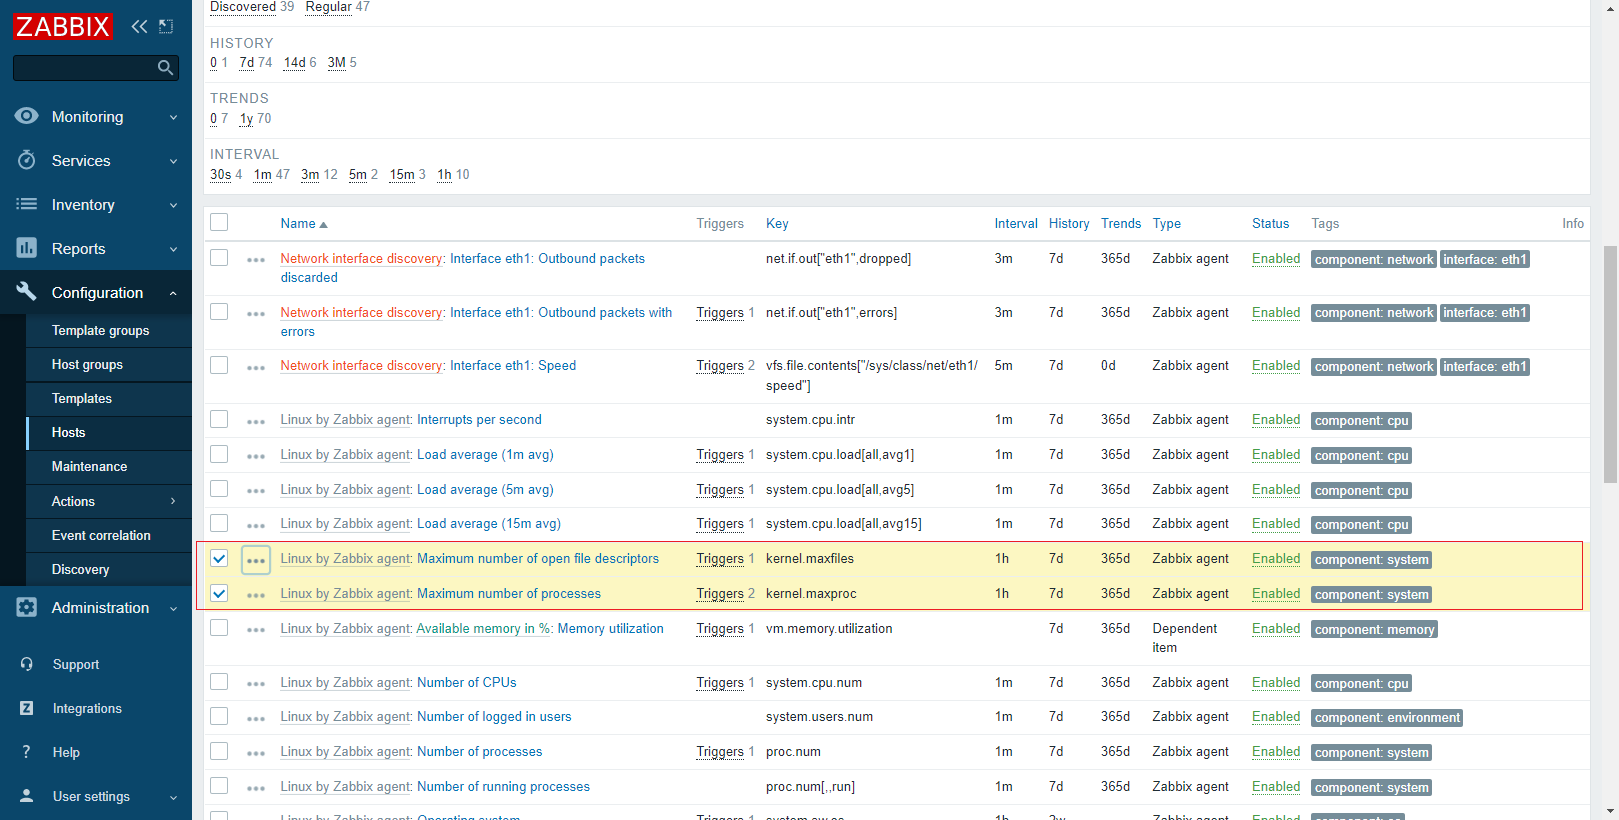Expand the Actions submenu arrow

pyautogui.click(x=173, y=501)
